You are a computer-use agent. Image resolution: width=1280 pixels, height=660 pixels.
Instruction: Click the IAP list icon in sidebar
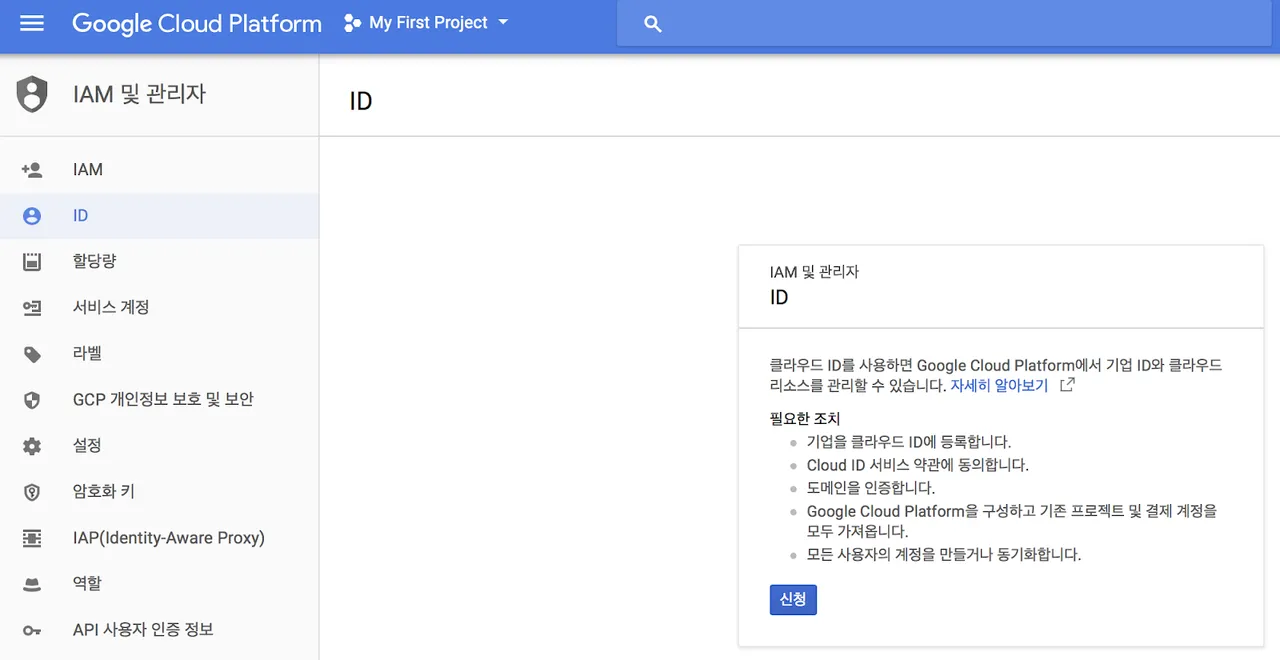[32, 538]
